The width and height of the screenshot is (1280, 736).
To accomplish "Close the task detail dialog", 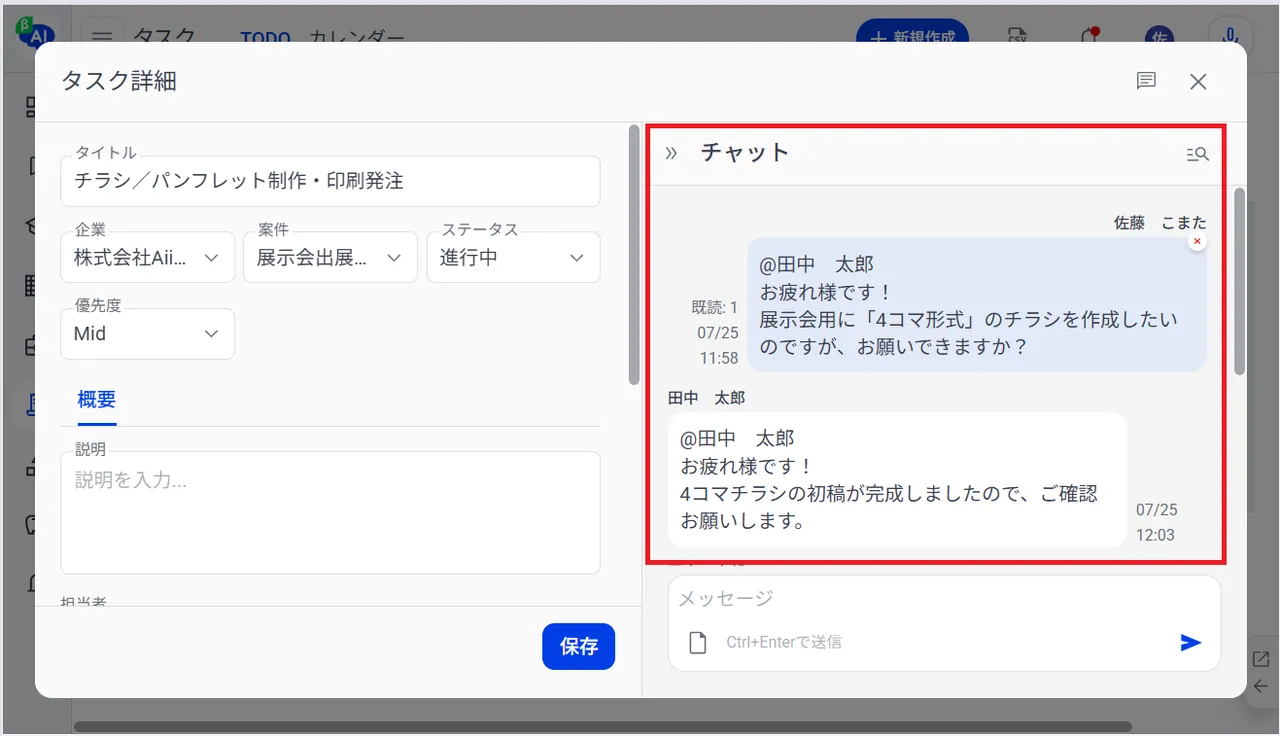I will point(1198,82).
